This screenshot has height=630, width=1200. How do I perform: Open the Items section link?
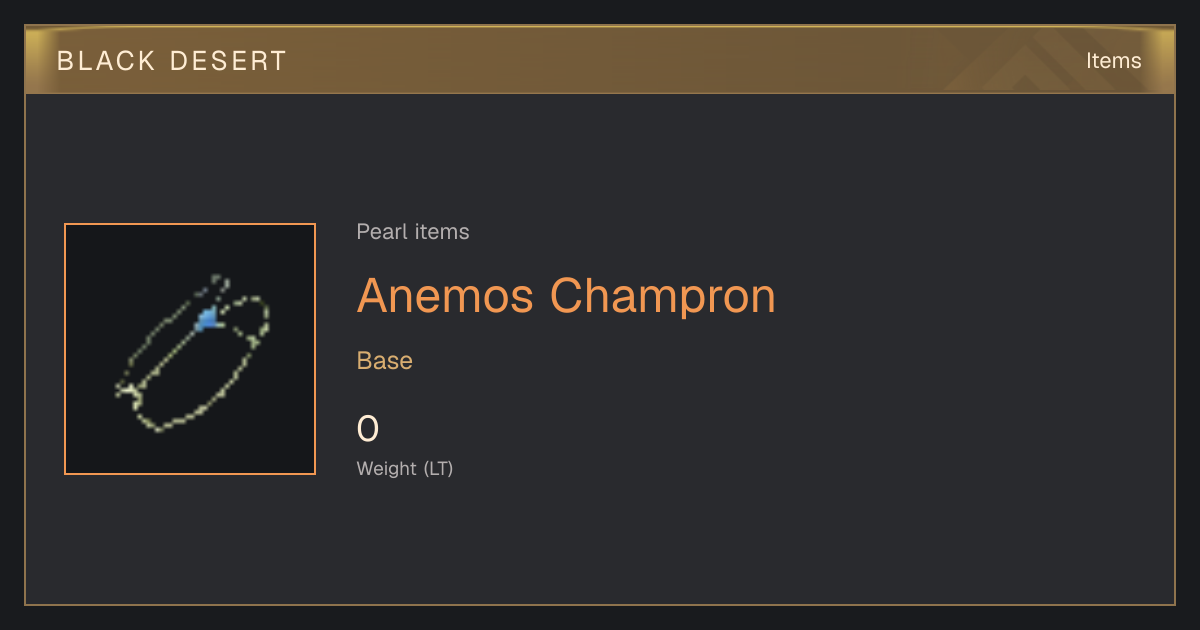(x=1113, y=60)
